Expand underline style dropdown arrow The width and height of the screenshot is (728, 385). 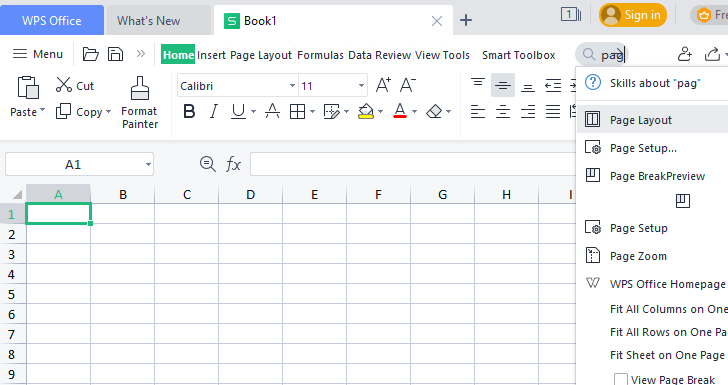pyautogui.click(x=253, y=111)
